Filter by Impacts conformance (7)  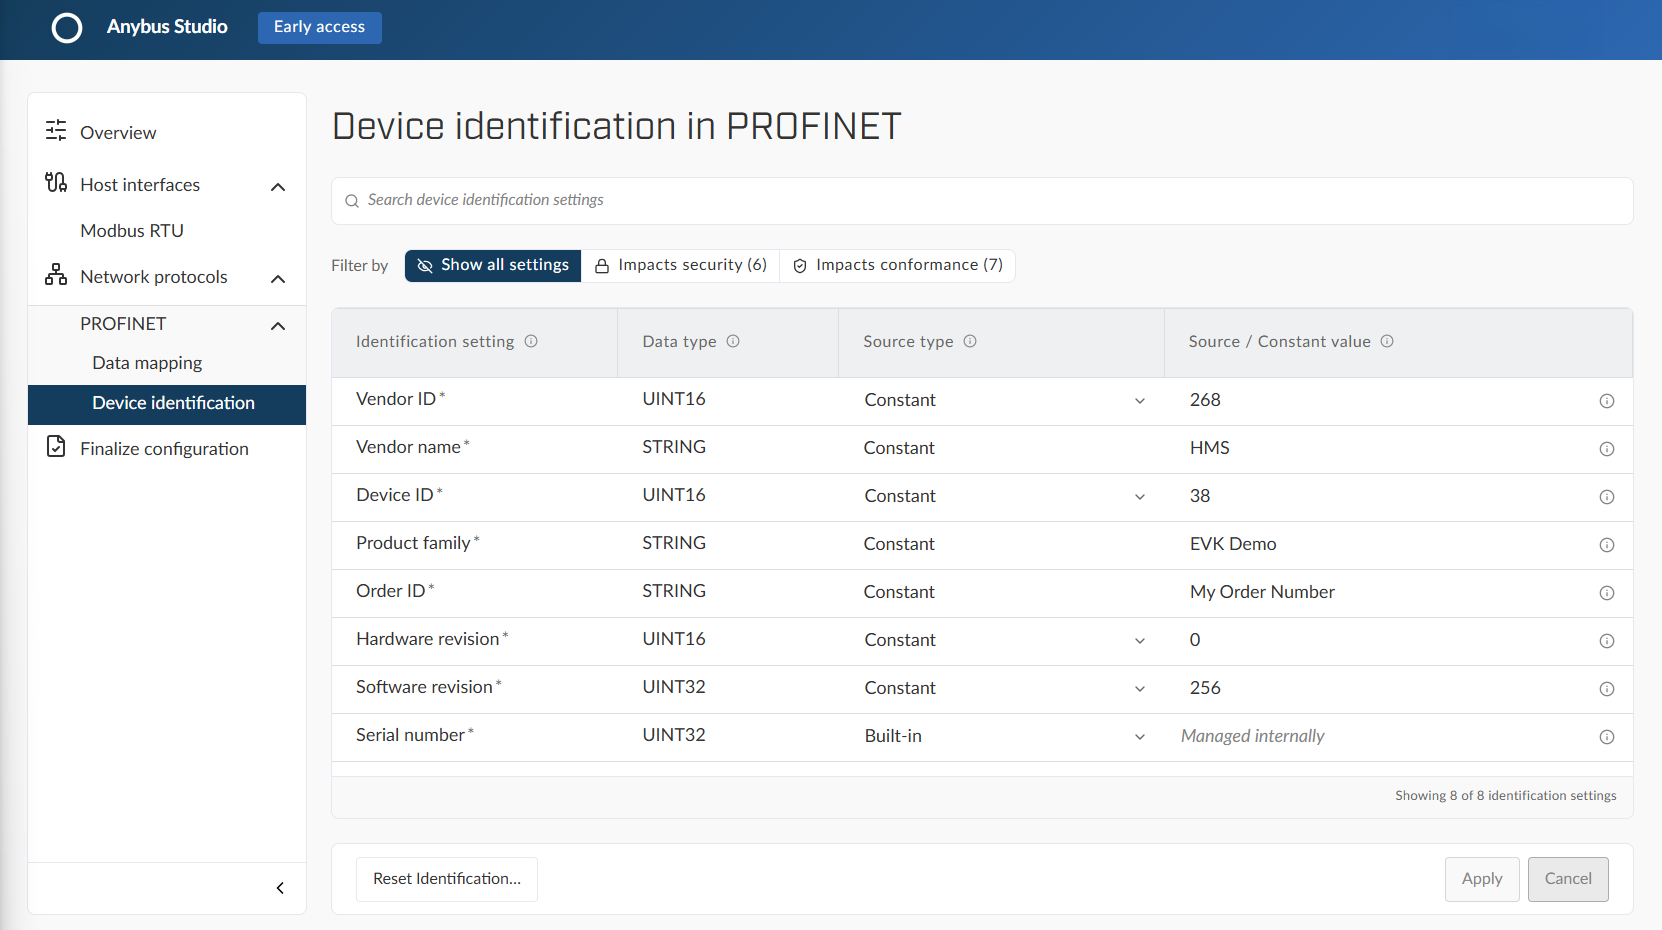pos(897,265)
